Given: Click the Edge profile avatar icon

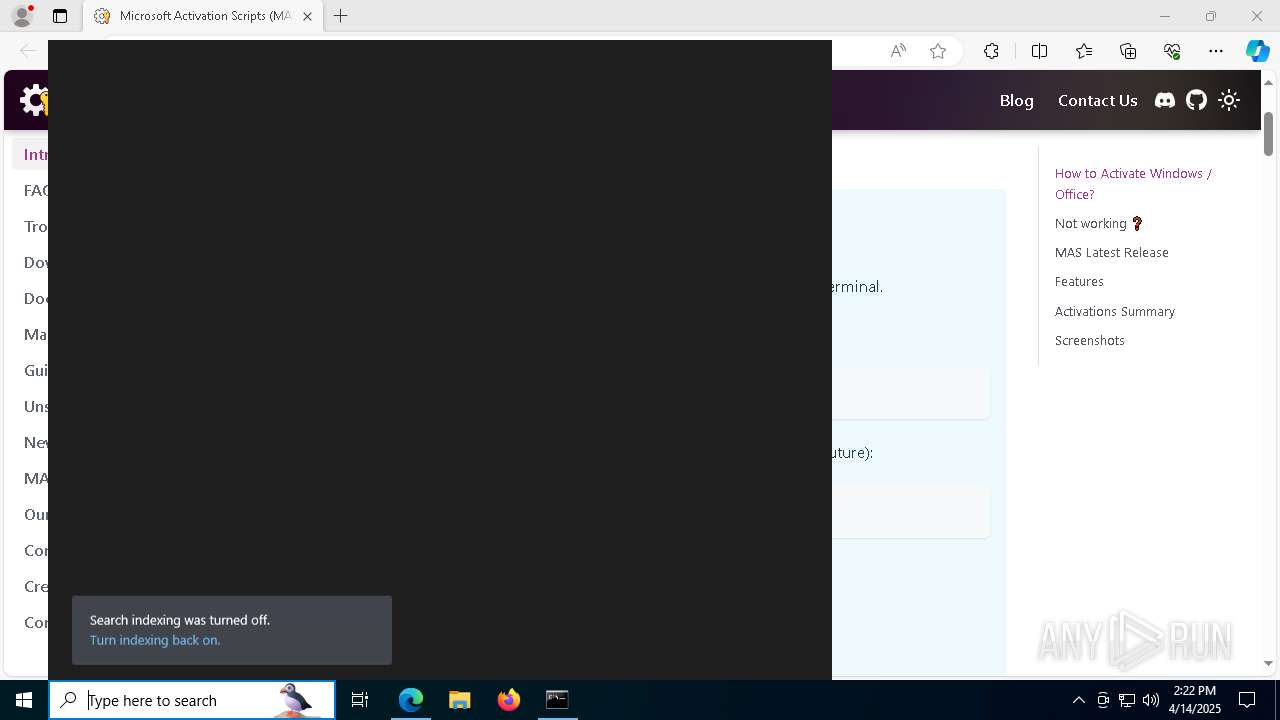Looking at the screenshot, I should tap(22, 16).
